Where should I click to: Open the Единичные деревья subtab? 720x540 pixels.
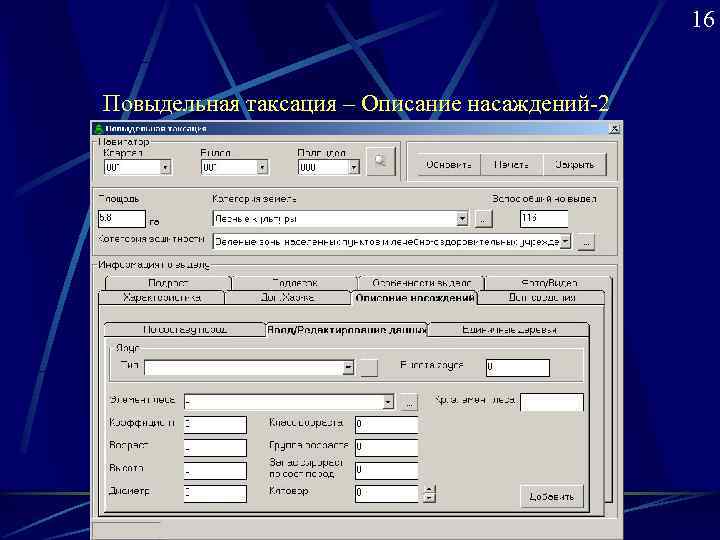point(509,330)
